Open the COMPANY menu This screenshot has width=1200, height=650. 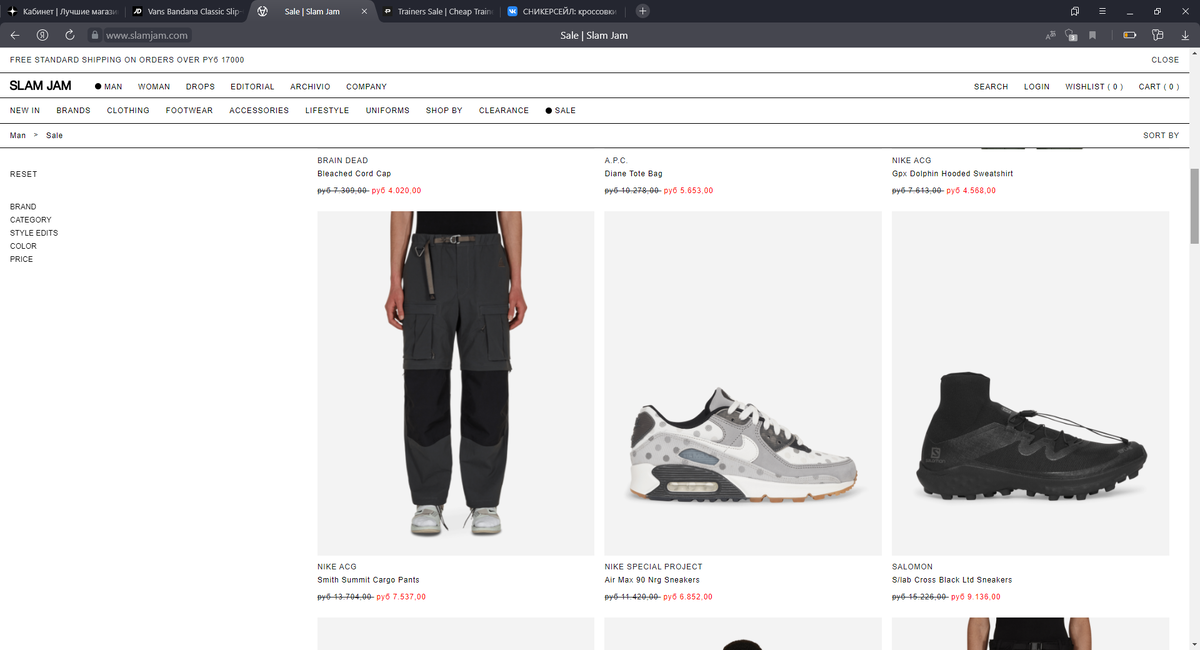366,87
